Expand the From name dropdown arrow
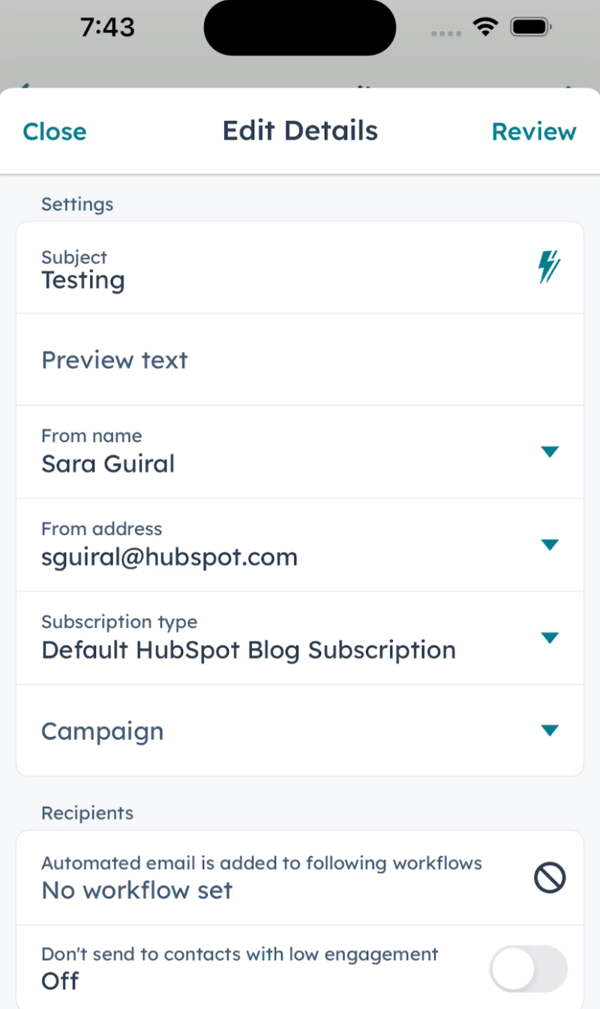This screenshot has width=600, height=1009. point(550,452)
